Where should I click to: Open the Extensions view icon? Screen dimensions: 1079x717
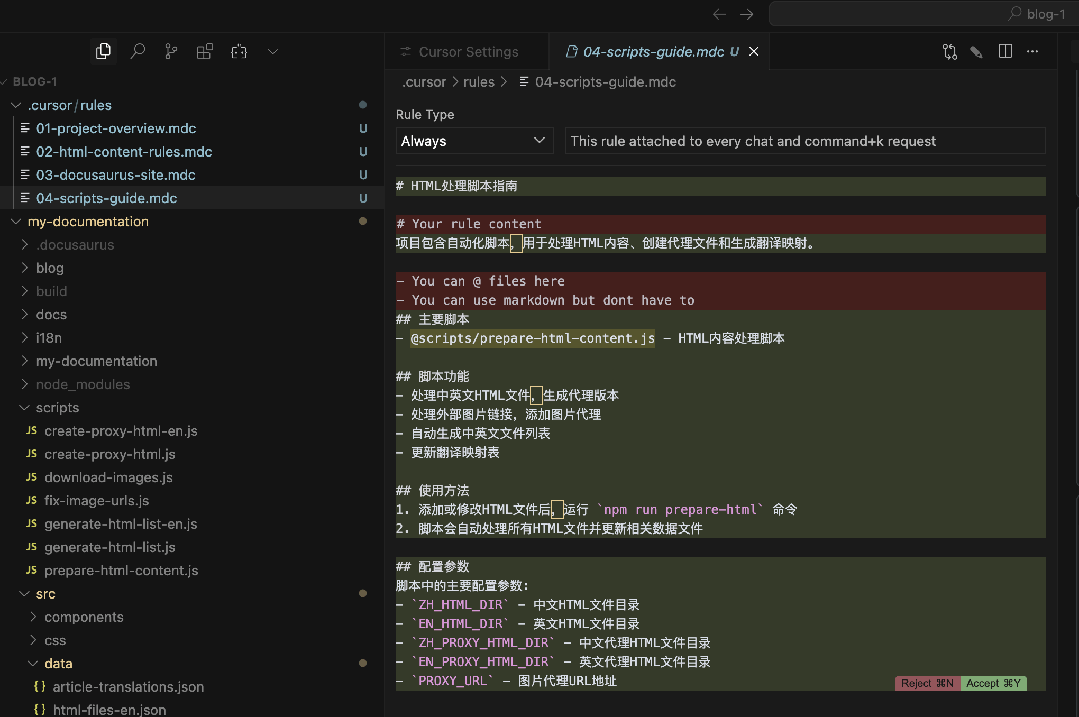tap(205, 51)
